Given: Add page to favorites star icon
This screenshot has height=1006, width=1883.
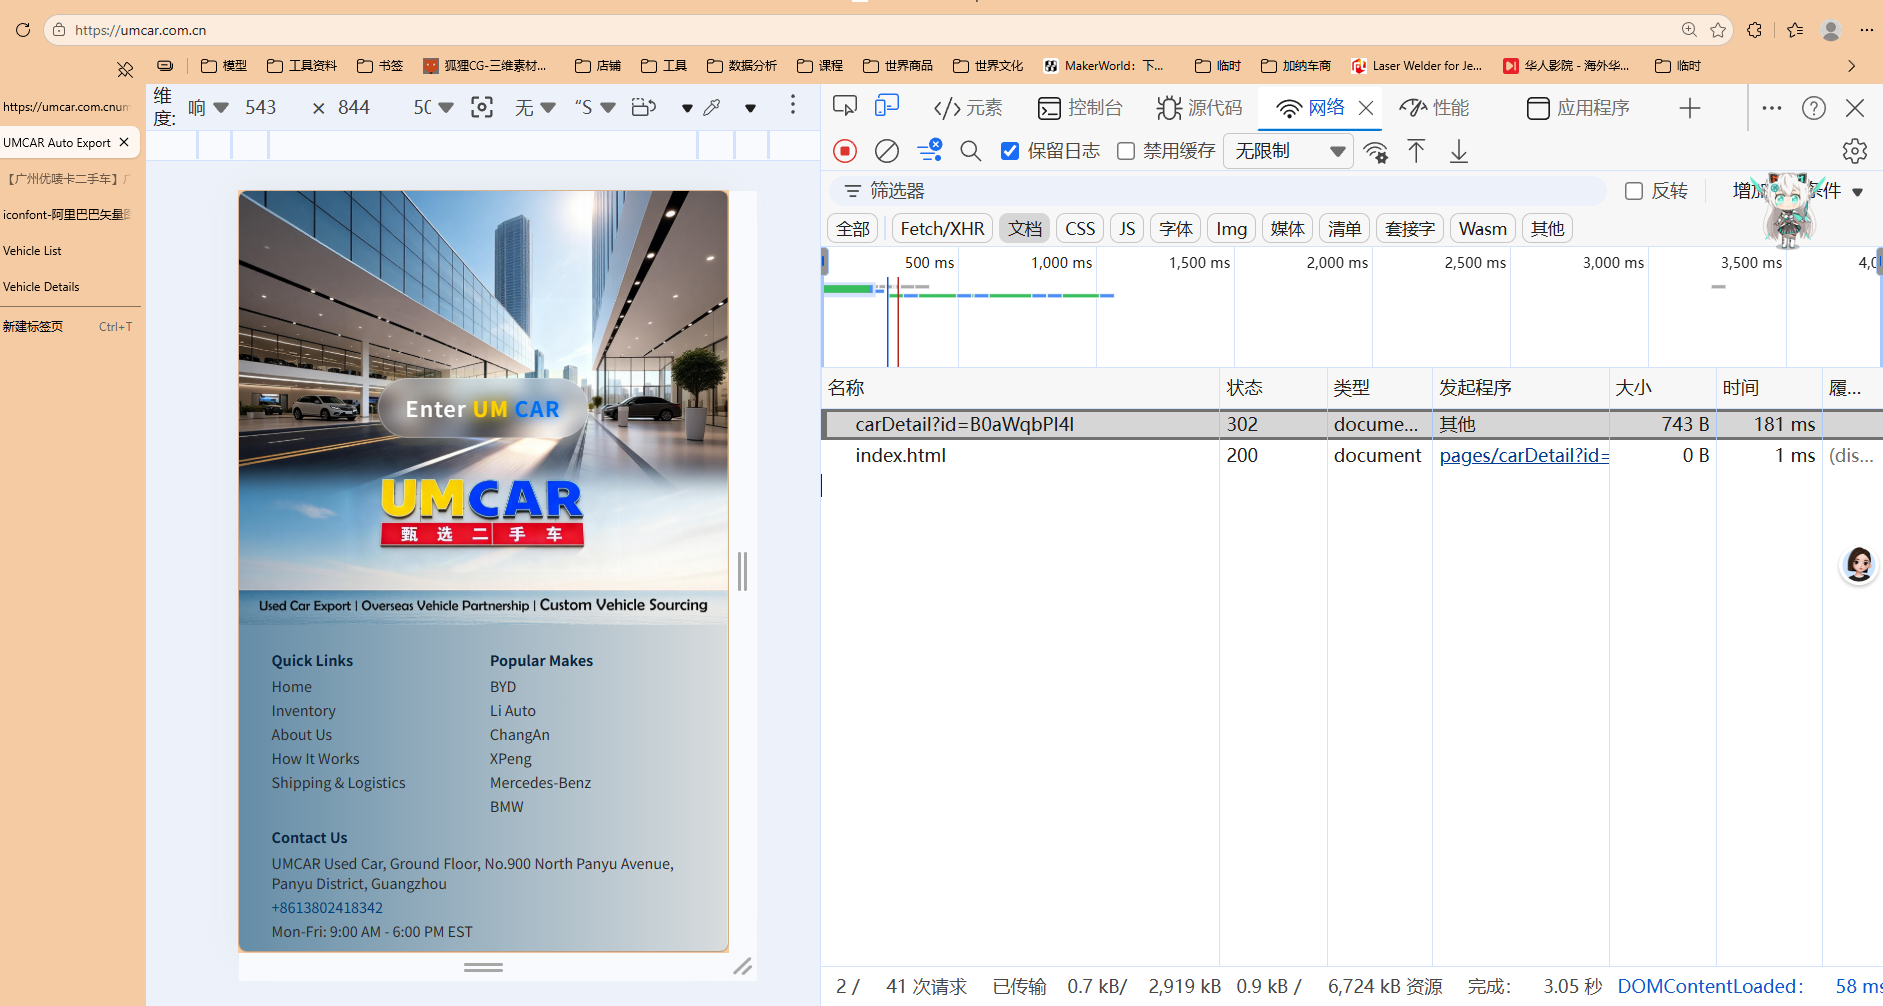Looking at the screenshot, I should tap(1718, 30).
